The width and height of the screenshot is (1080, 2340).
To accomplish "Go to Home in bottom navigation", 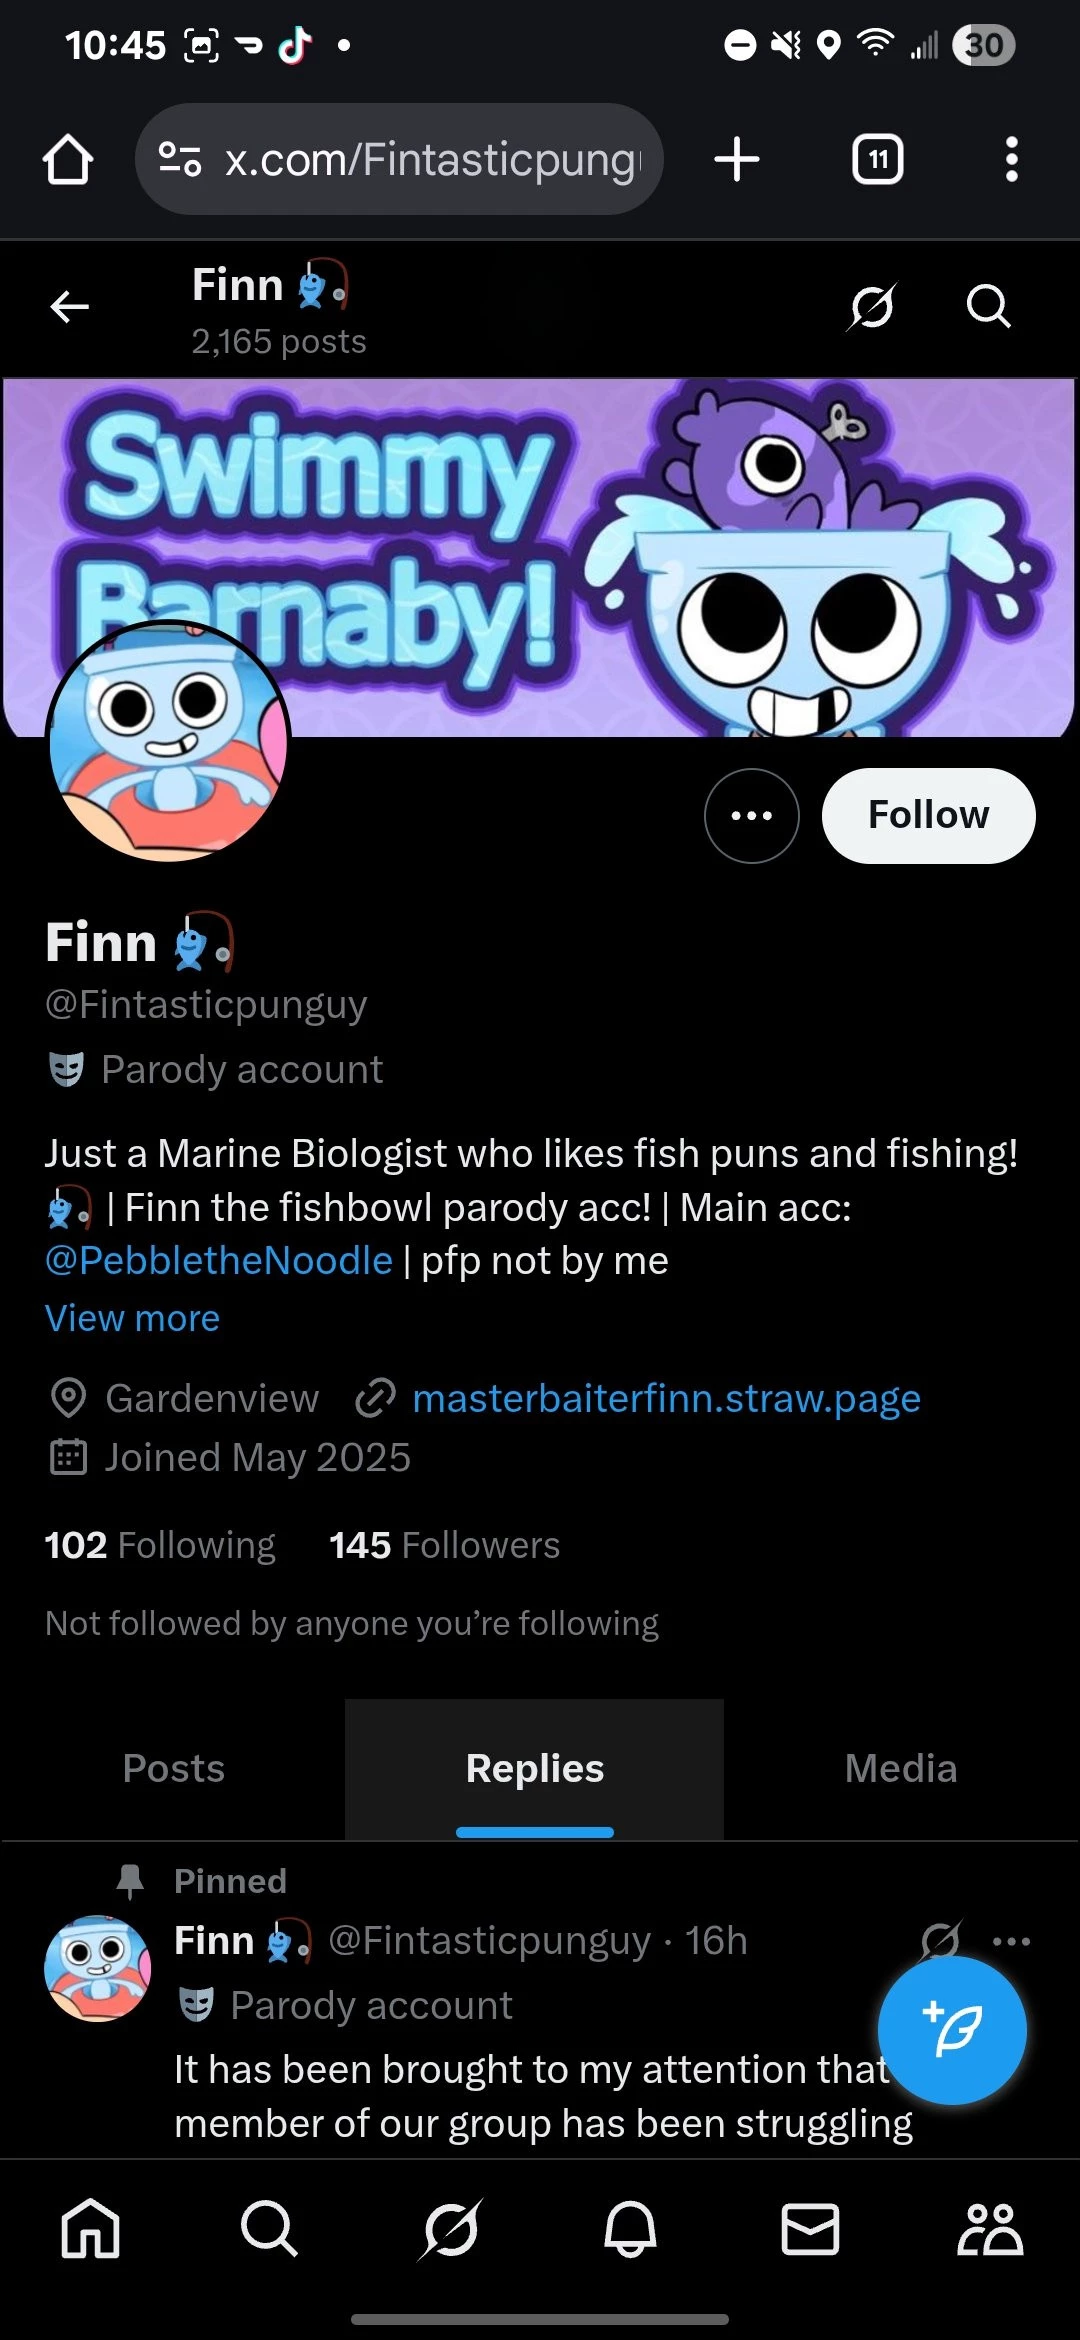I will coord(90,2229).
